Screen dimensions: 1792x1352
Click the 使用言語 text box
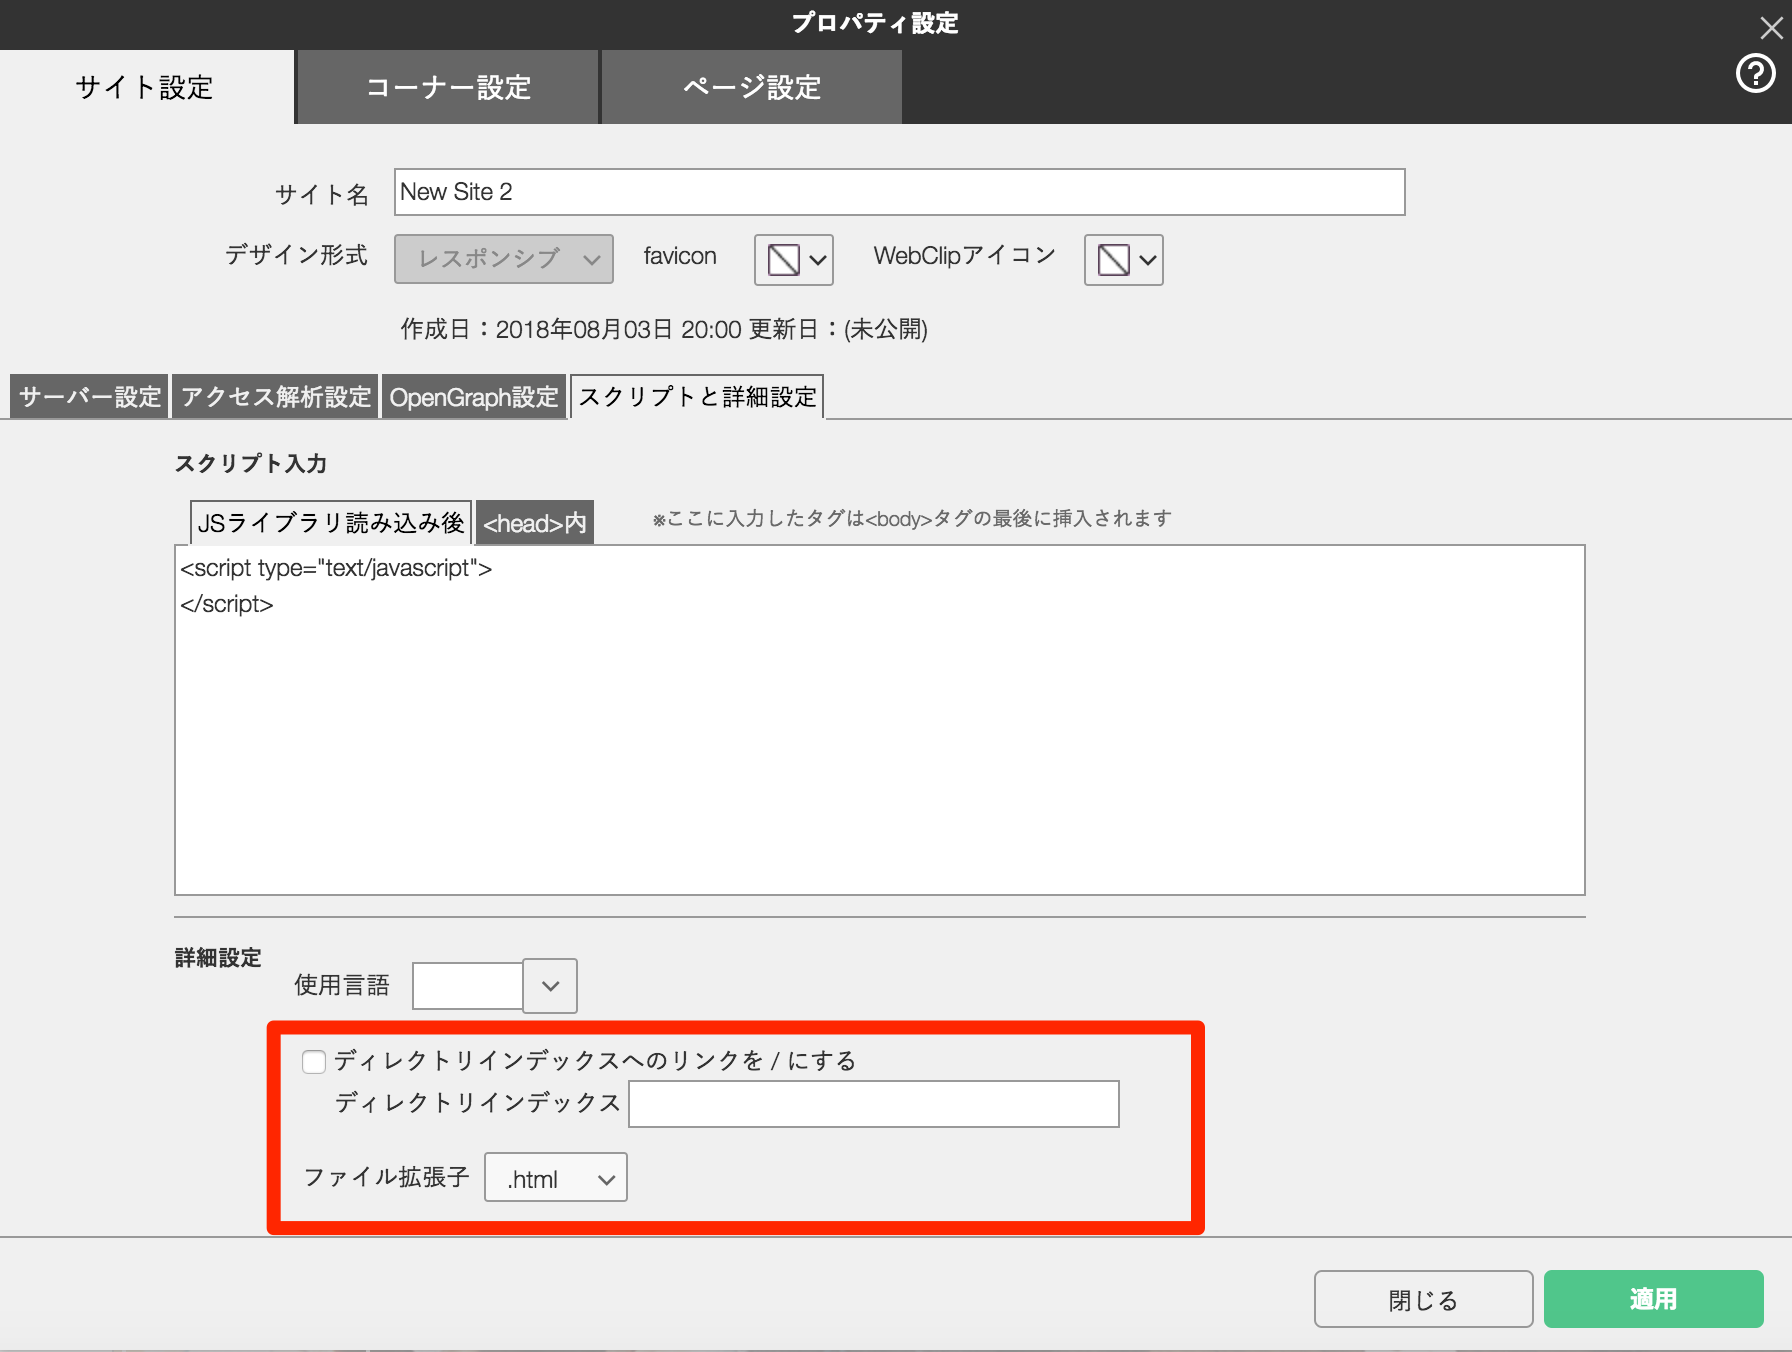pos(467,986)
